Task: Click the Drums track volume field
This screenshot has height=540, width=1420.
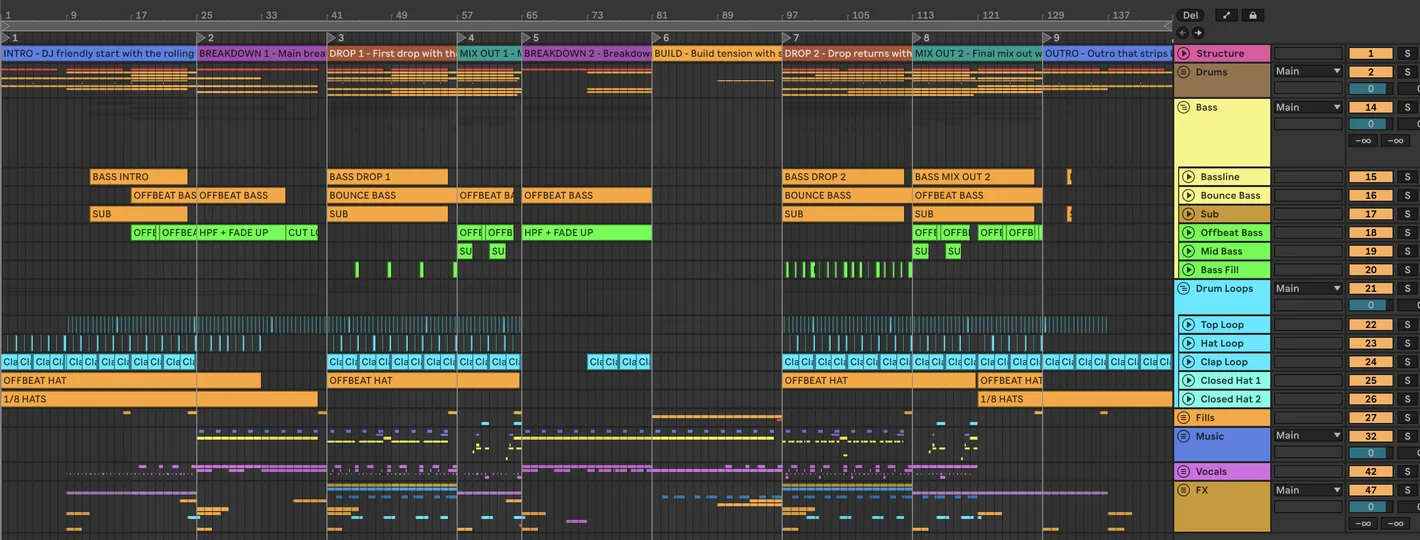Action: tap(1371, 89)
